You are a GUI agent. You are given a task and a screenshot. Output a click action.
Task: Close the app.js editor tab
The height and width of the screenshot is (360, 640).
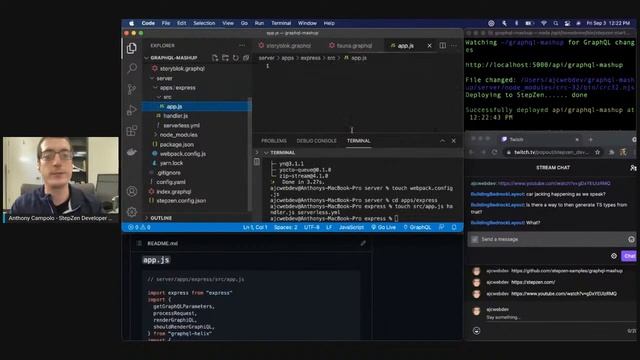(x=429, y=46)
